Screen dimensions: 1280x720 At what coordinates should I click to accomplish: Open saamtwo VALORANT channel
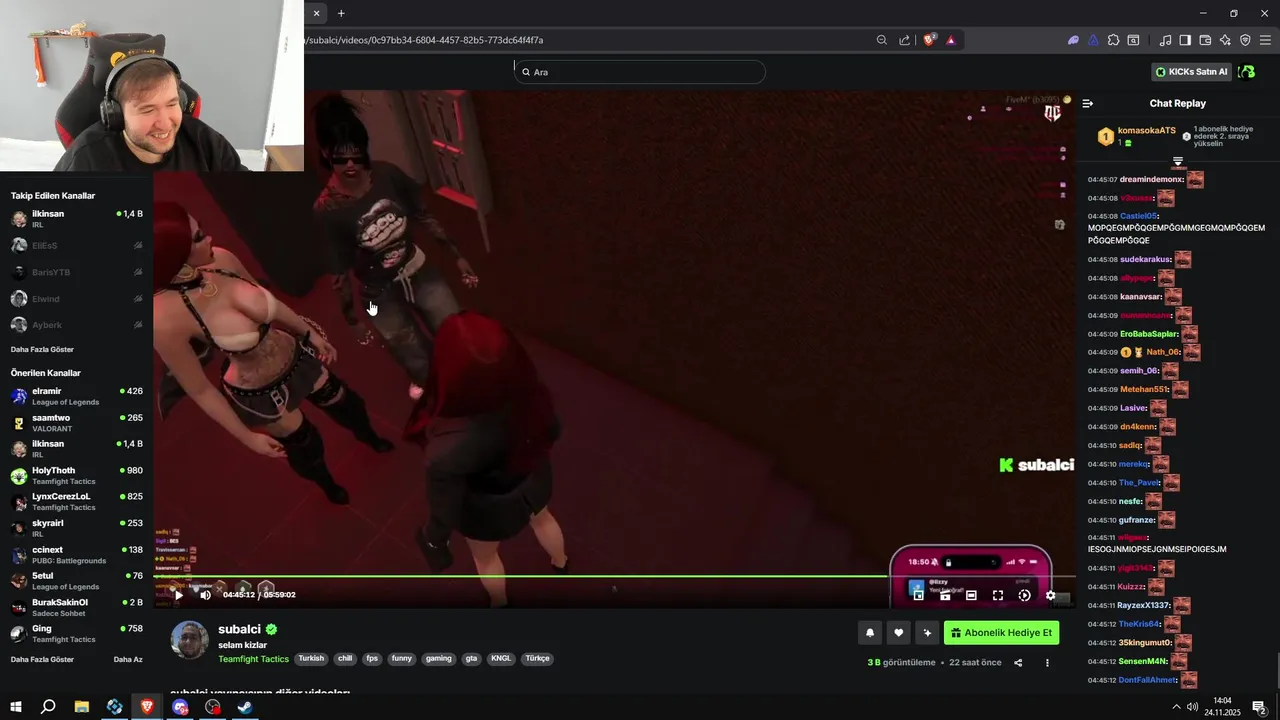pyautogui.click(x=77, y=422)
